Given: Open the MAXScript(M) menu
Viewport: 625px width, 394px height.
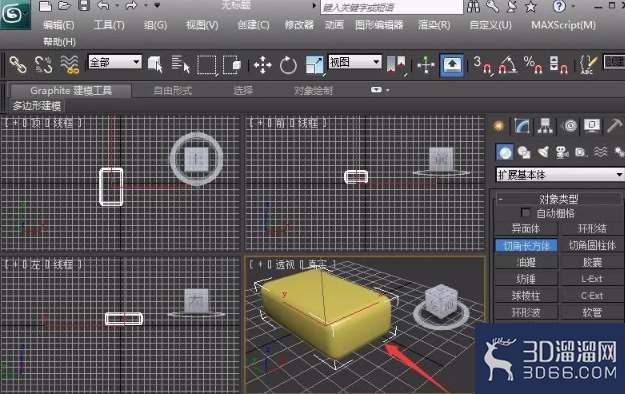Looking at the screenshot, I should [x=563, y=25].
